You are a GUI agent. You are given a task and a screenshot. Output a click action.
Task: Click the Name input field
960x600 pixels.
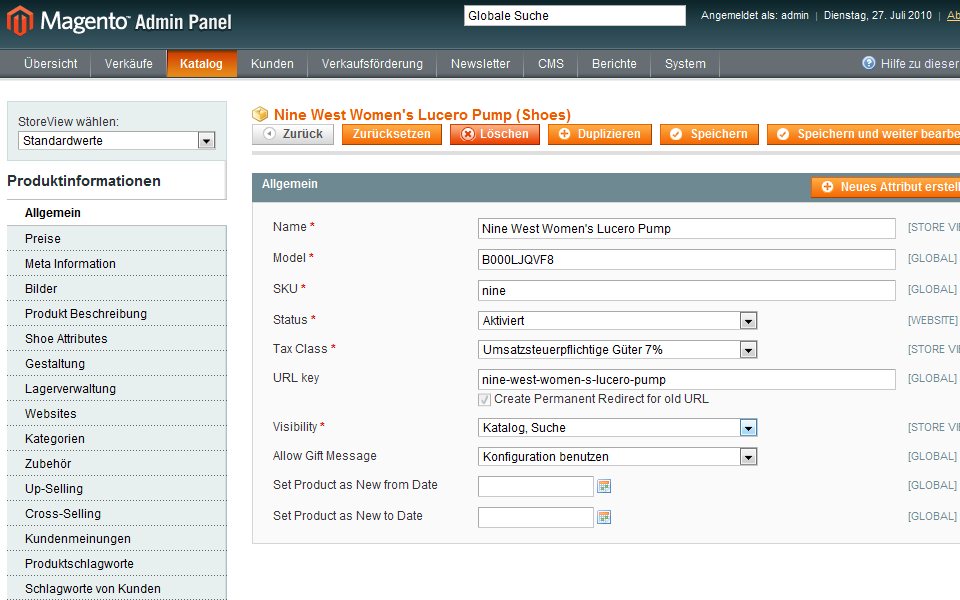coord(686,228)
